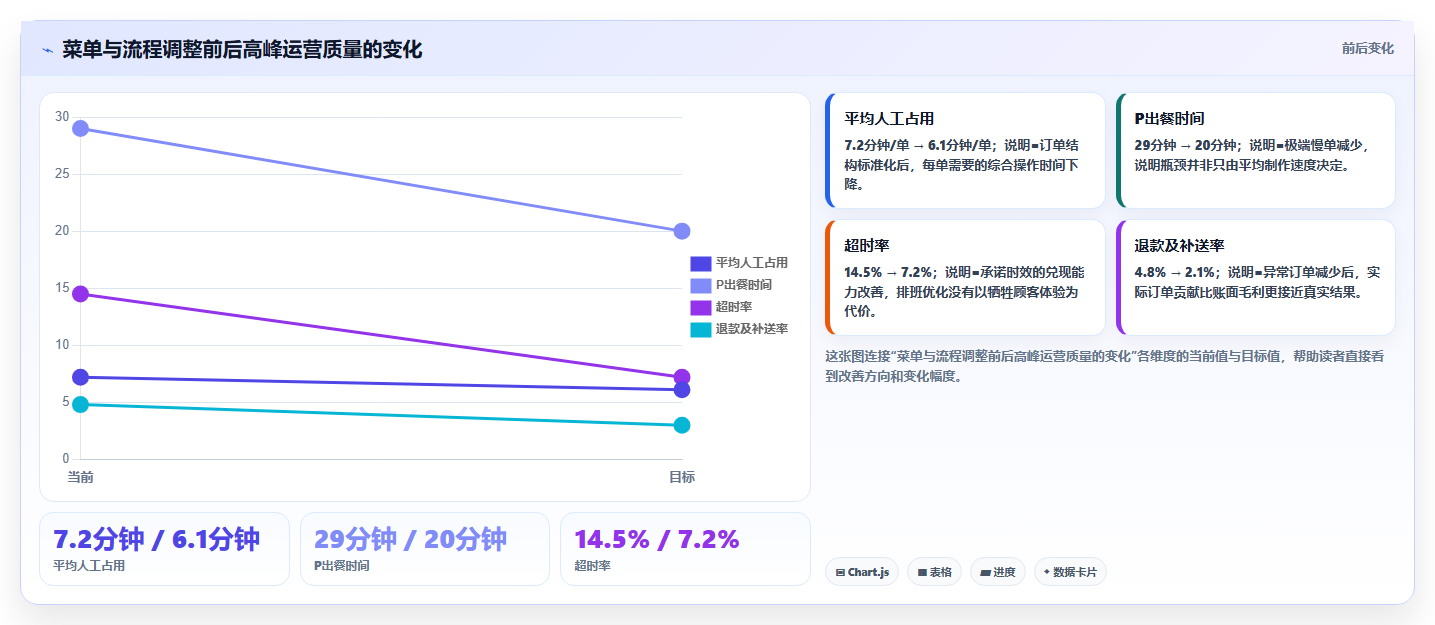The height and width of the screenshot is (625, 1435).
Task: Click the 超时率 point at 目标
Action: click(682, 377)
